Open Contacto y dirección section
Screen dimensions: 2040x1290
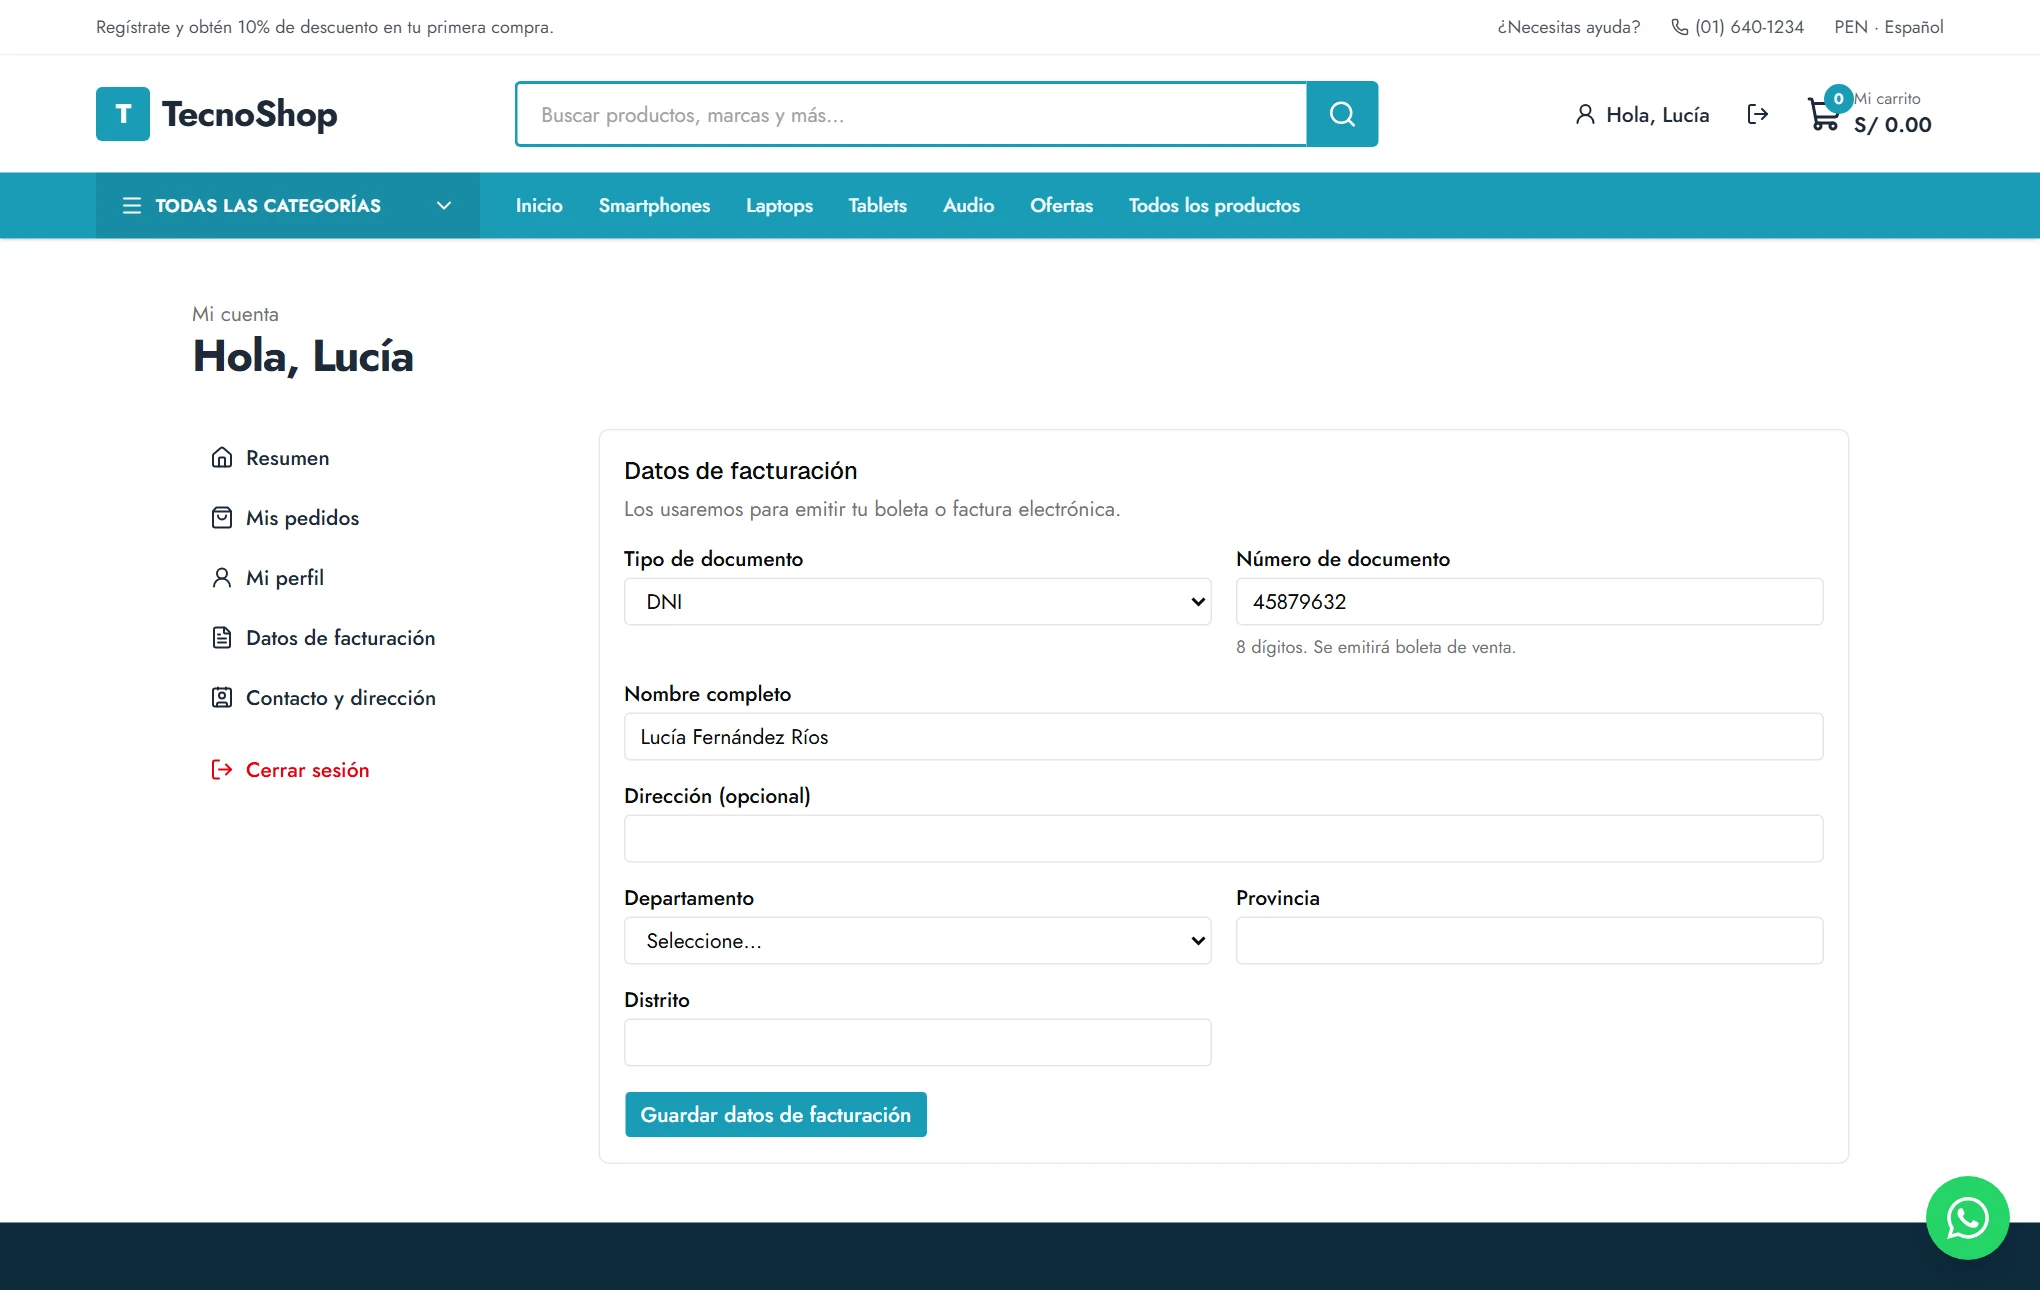(x=340, y=697)
